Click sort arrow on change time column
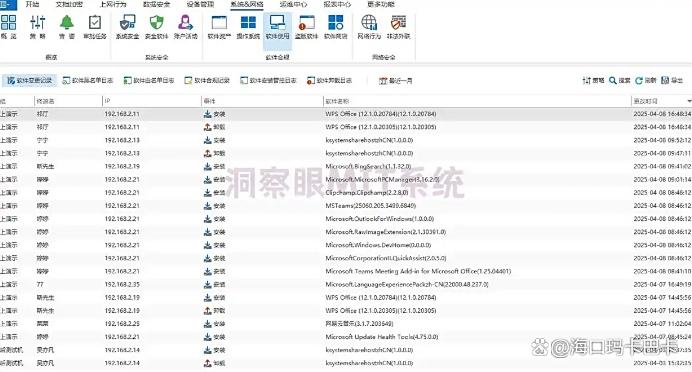 pos(689,101)
